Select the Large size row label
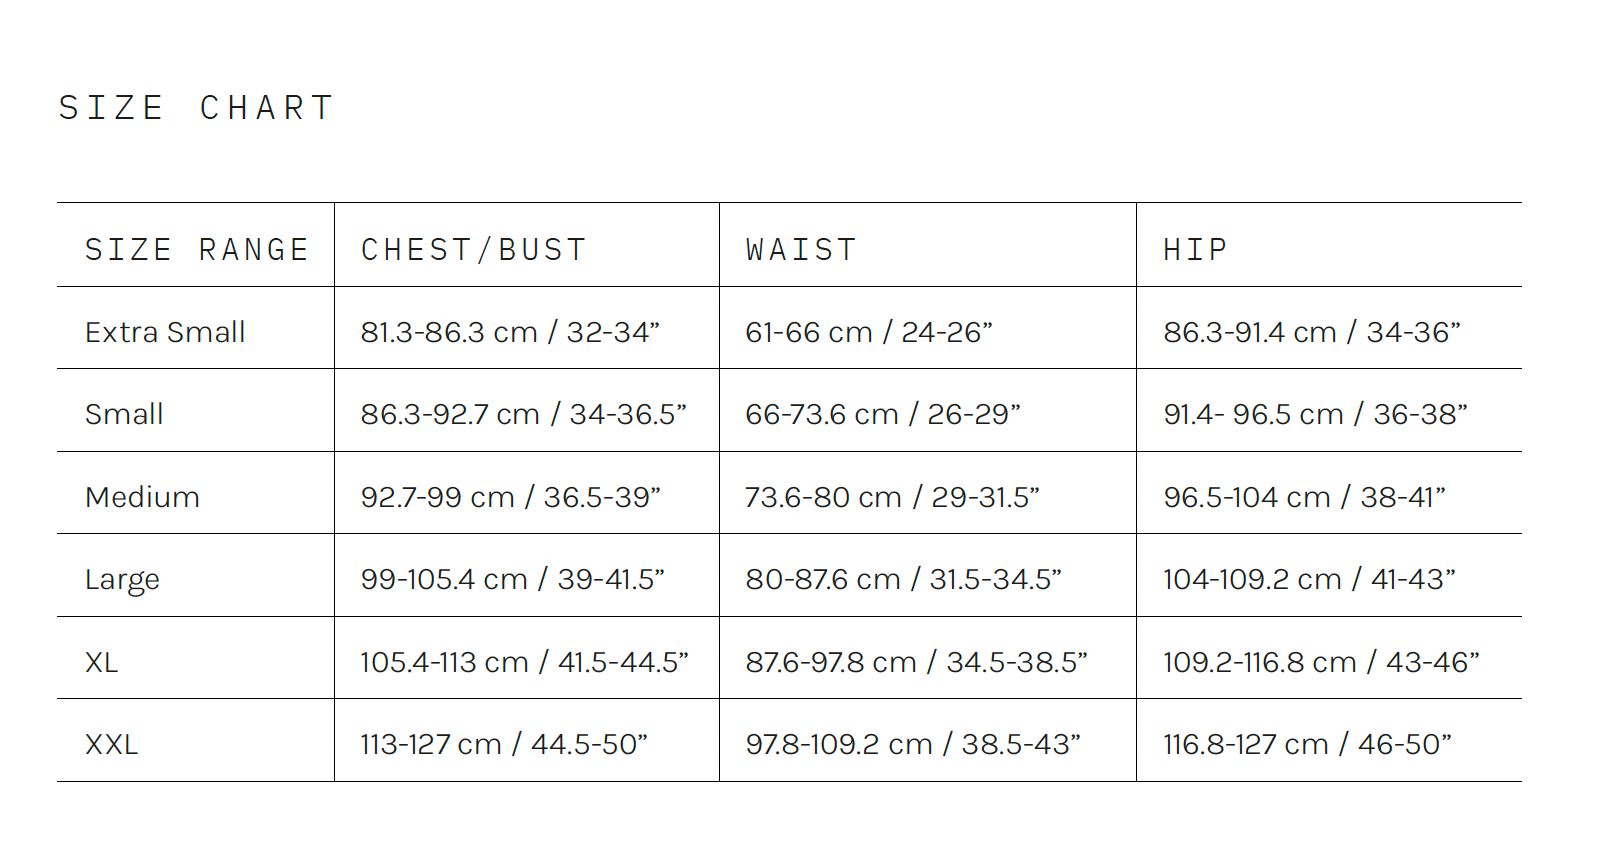 coord(122,580)
